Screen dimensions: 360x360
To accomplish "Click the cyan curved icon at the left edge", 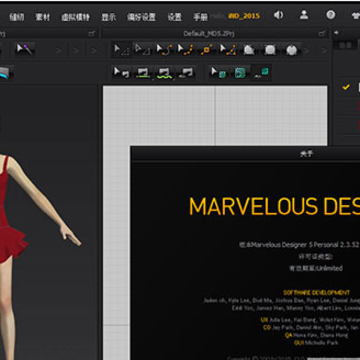I will tap(6, 73).
